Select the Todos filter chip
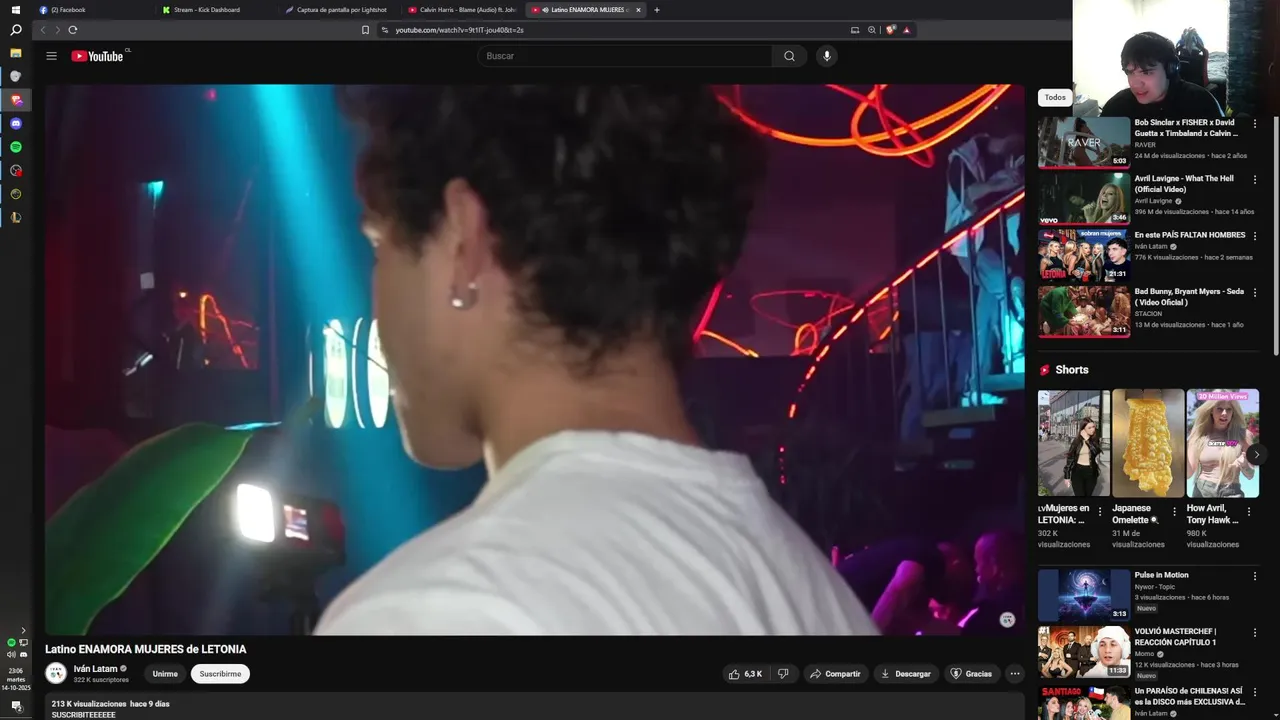Screen dimensions: 1280x720 point(1055,98)
